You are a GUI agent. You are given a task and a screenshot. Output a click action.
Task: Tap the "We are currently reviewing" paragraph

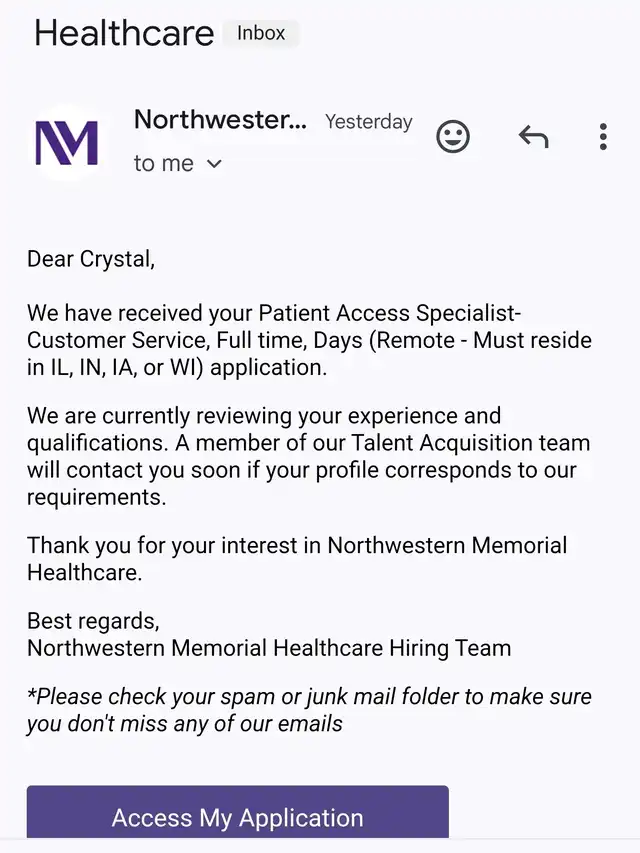click(309, 456)
